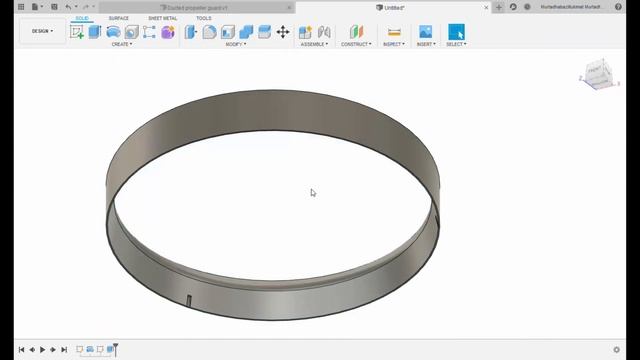This screenshot has height=360, width=640.
Task: Undo the last action
Action: [x=68, y=7]
